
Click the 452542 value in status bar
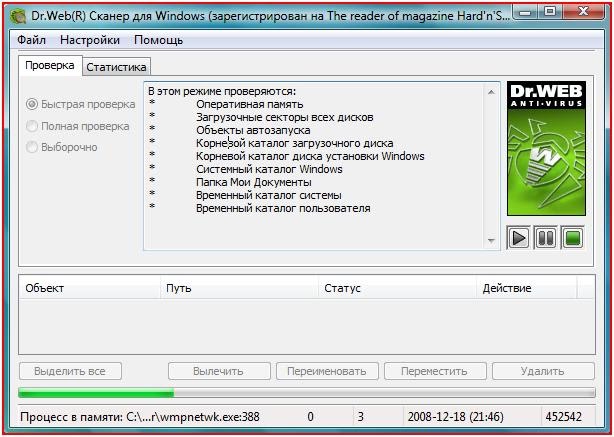pyautogui.click(x=563, y=417)
